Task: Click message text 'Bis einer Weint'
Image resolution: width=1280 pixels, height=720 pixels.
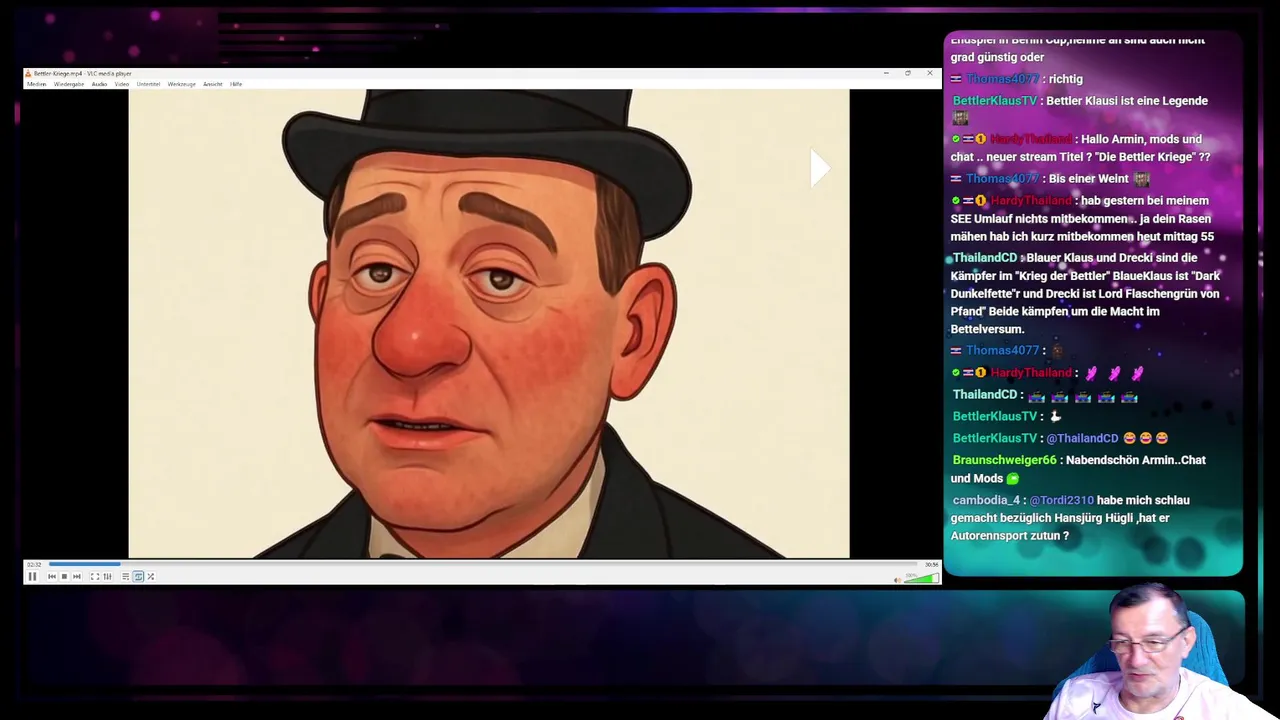Action: (x=1088, y=179)
